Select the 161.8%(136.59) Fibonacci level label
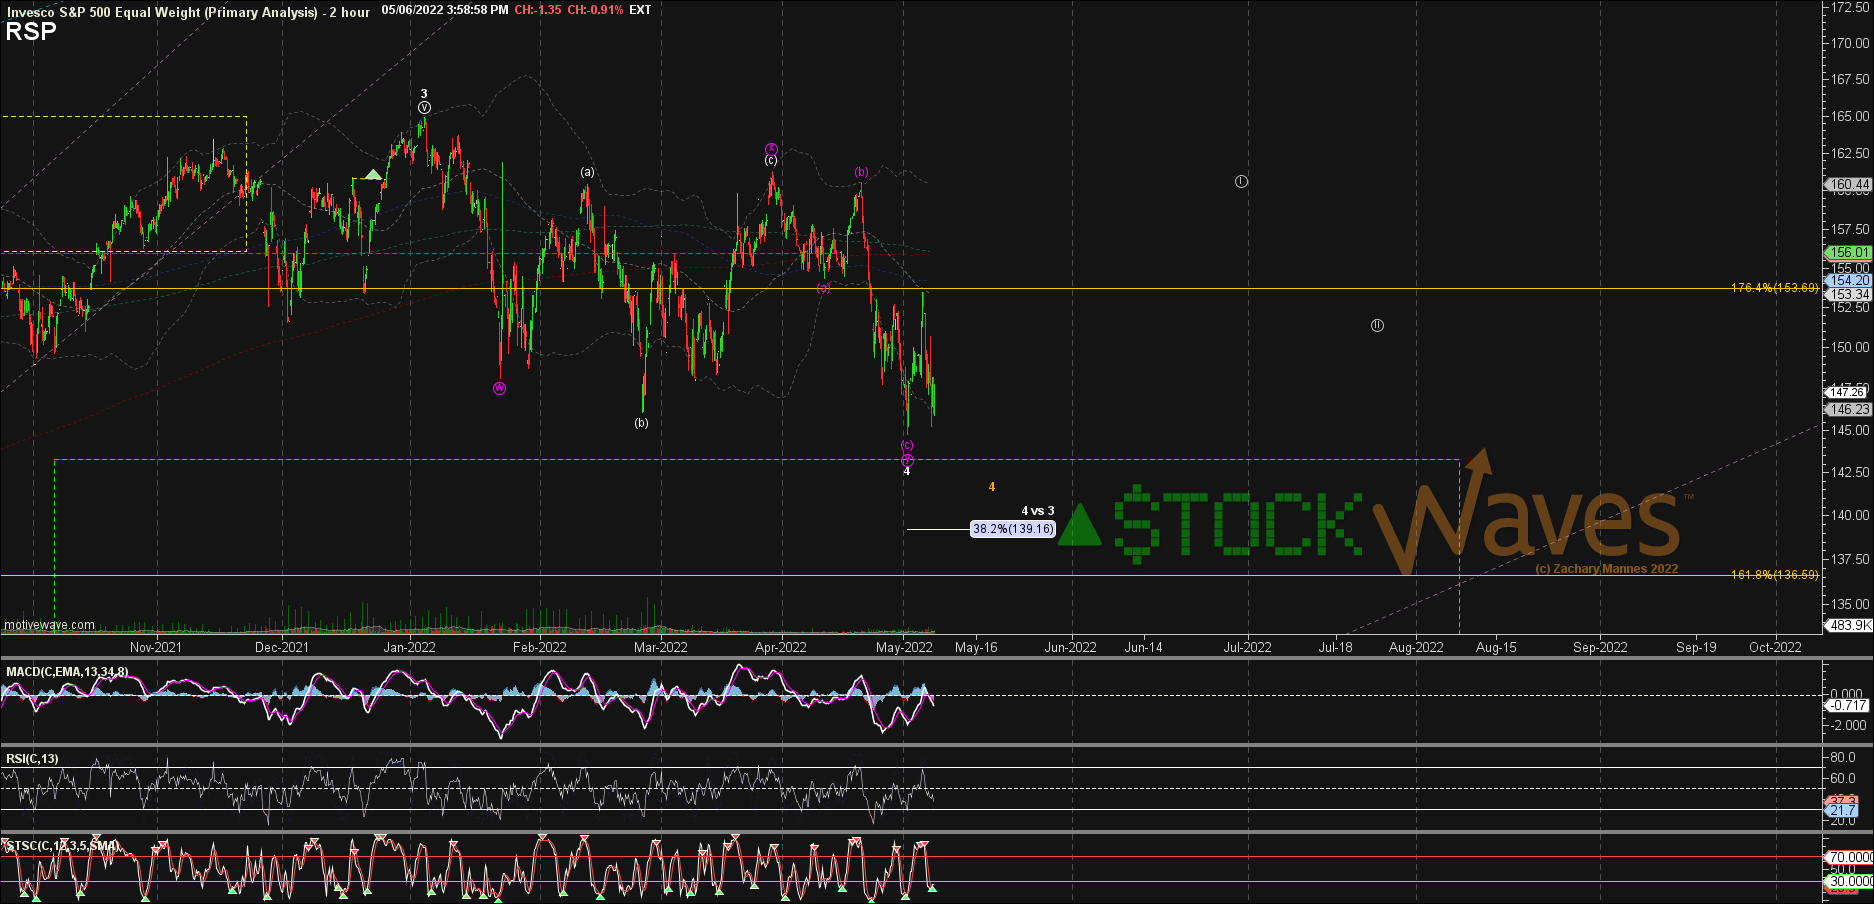 tap(1775, 575)
